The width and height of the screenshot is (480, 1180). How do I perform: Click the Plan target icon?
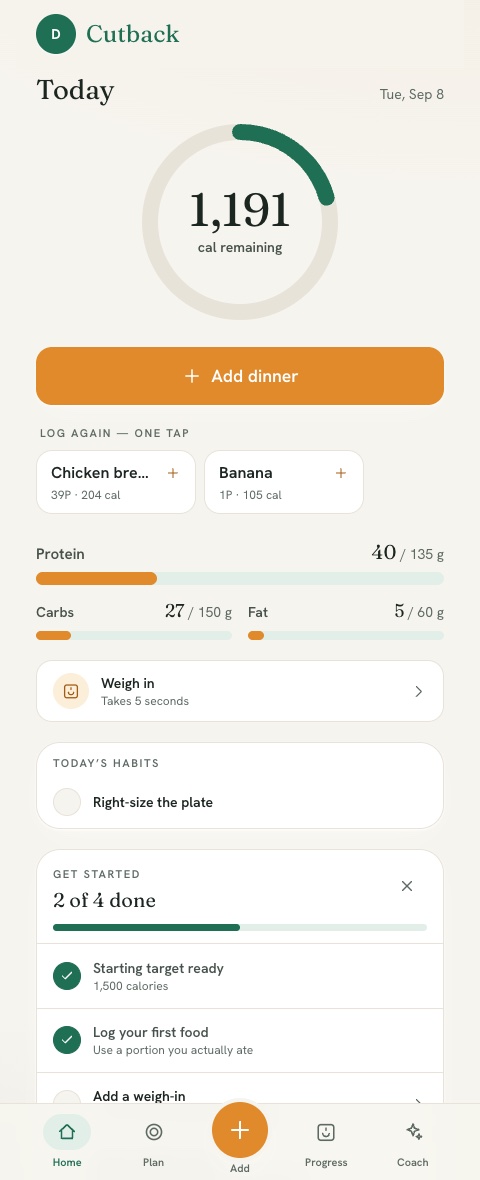click(x=153, y=1132)
